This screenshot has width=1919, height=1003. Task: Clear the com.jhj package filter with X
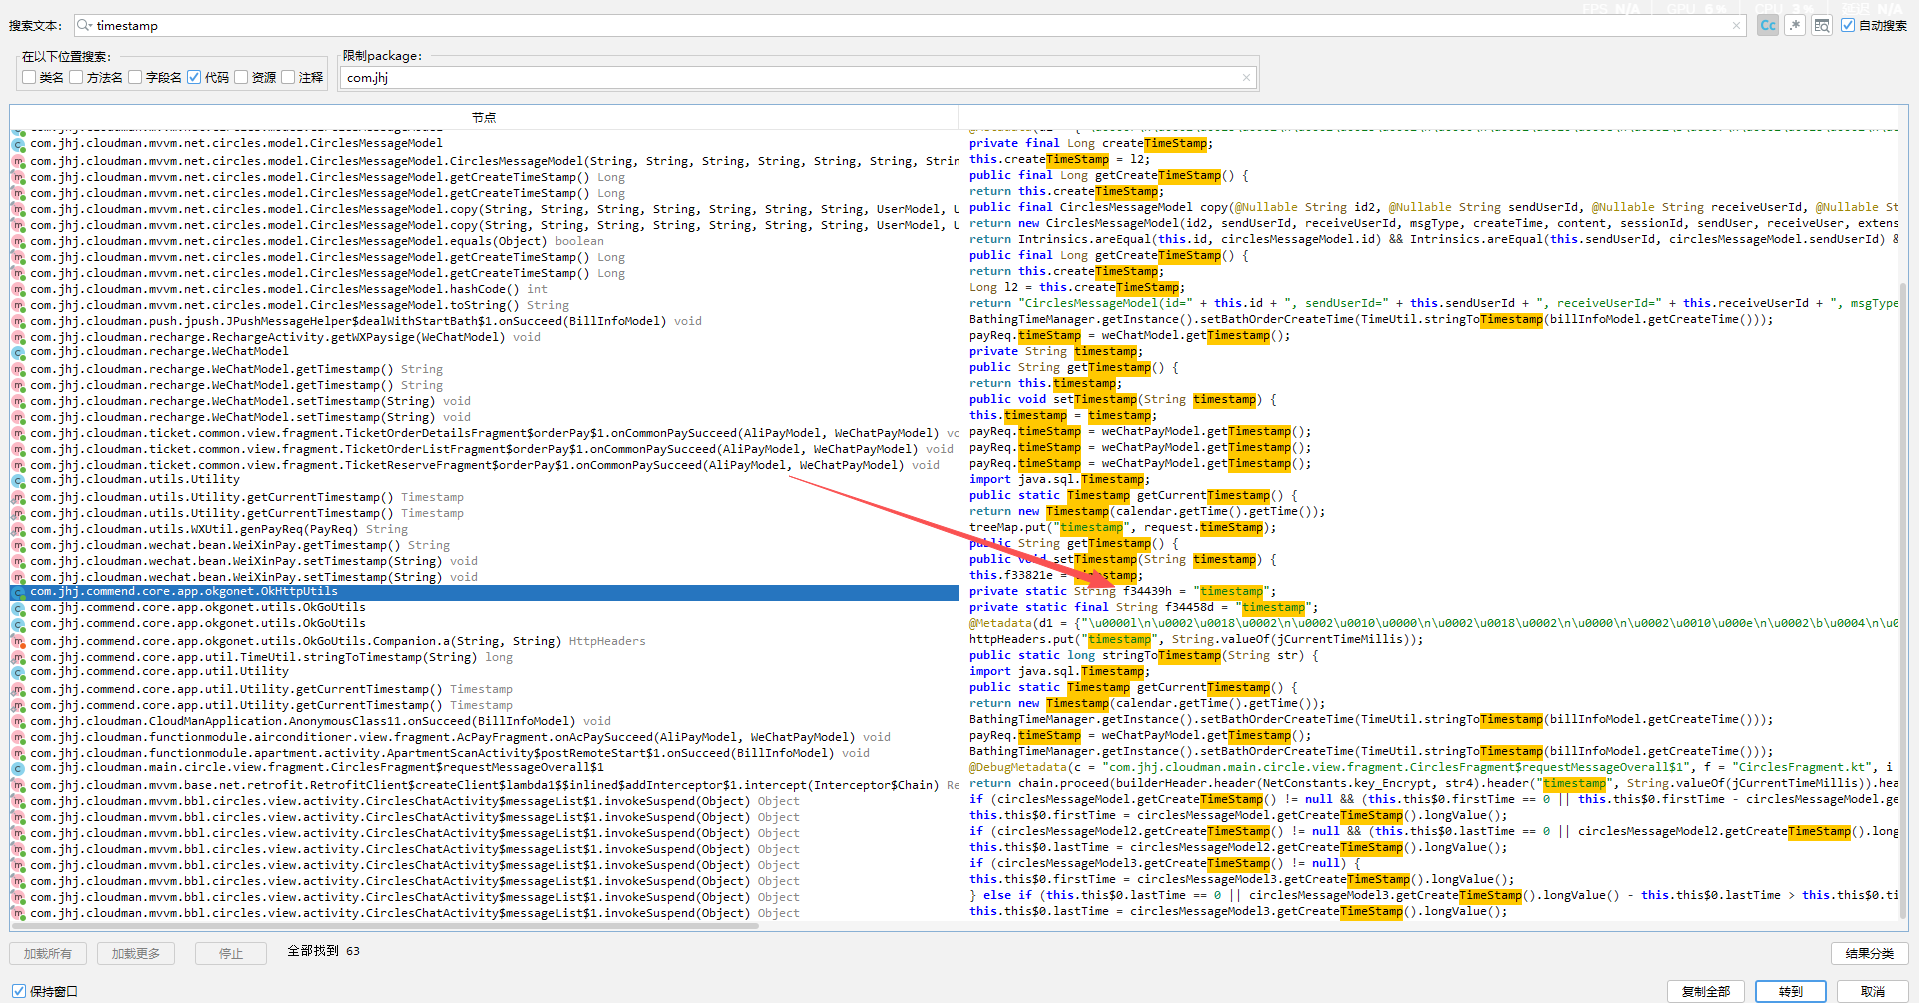point(1246,78)
